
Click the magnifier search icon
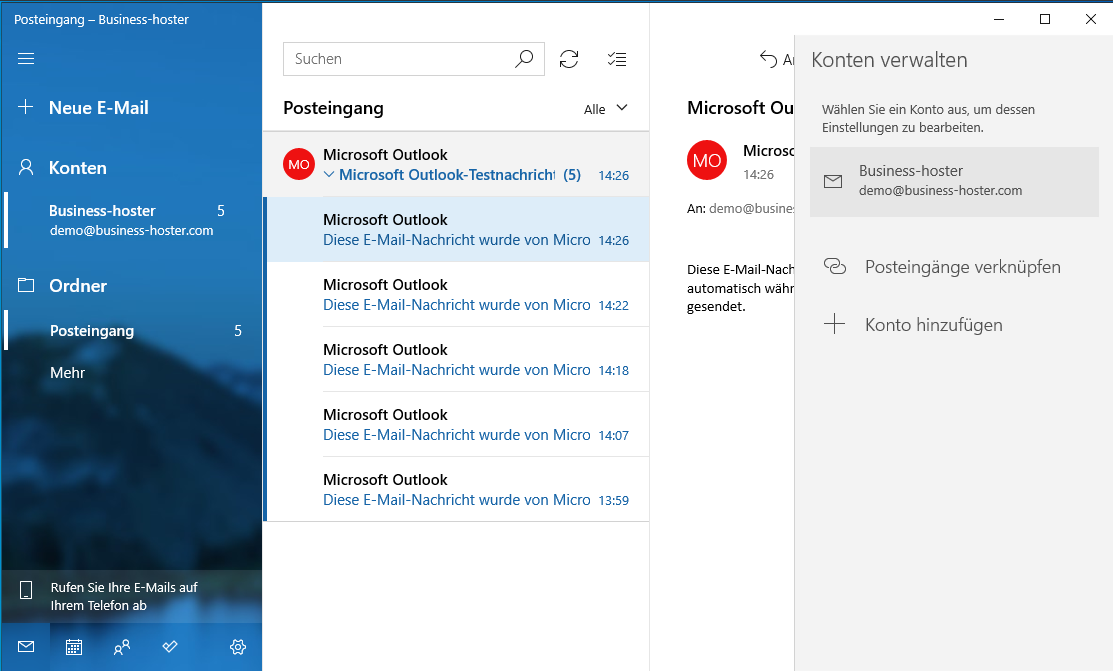[524, 59]
